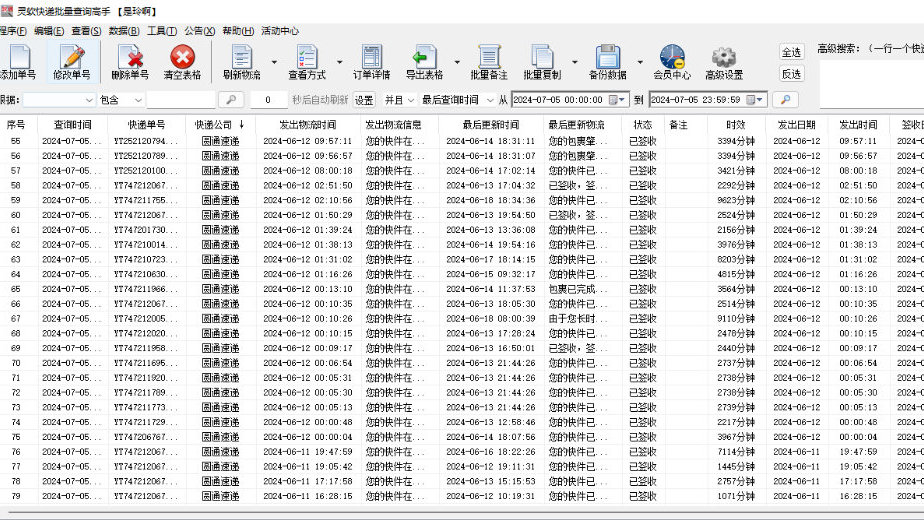The width and height of the screenshot is (924, 520).
Task: Click the auto refresh seconds field
Action: click(x=268, y=100)
